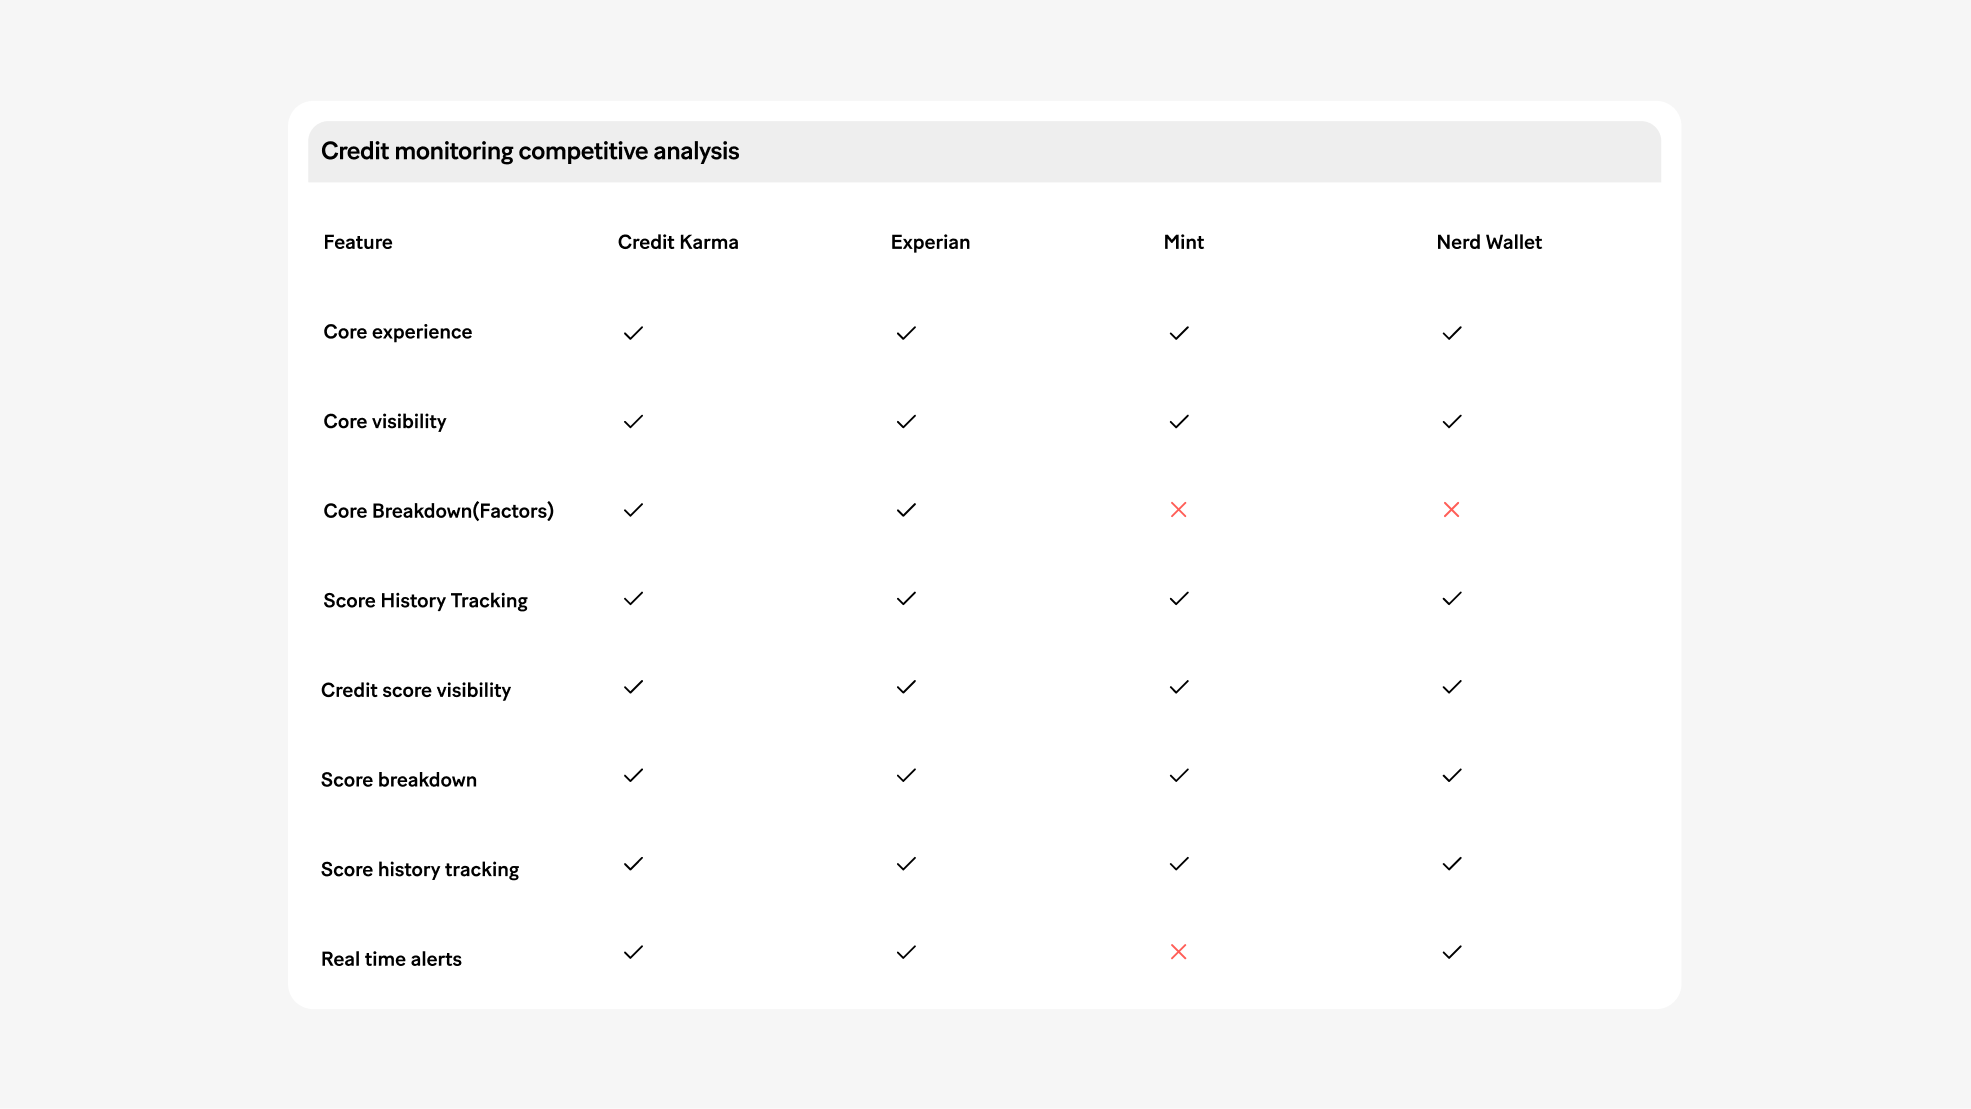Click Nerd Wallet's red X for Core Breakdown(Factors)

[1452, 510]
